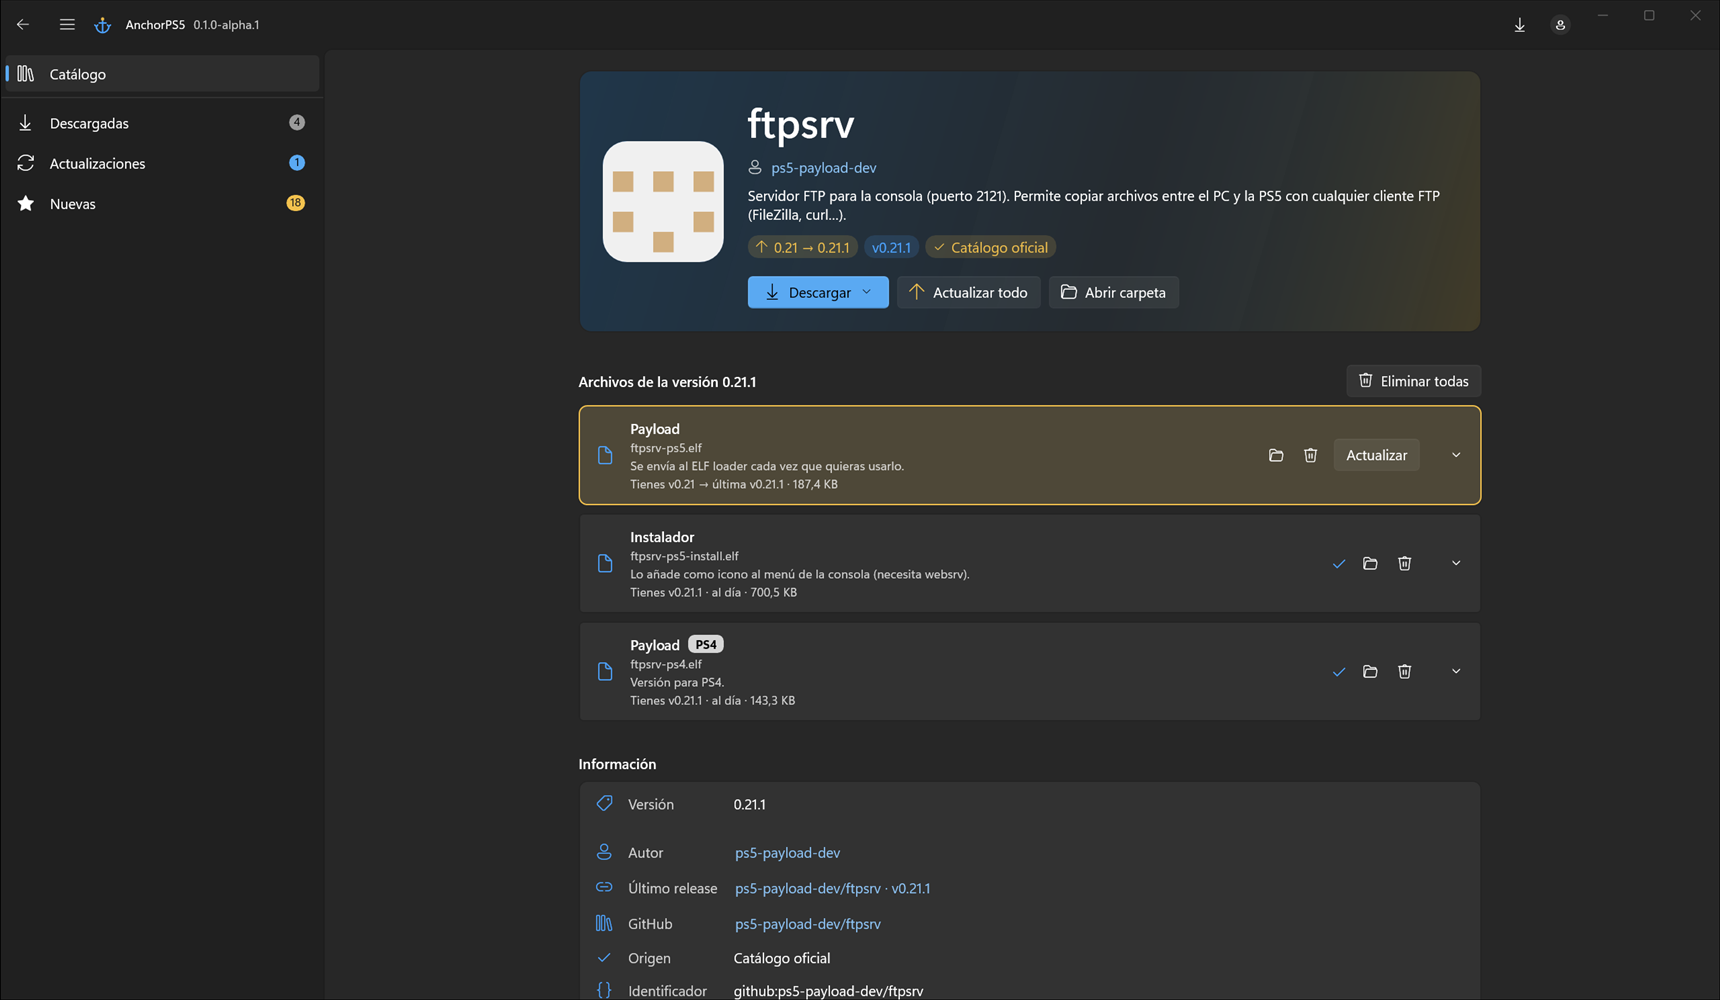Expand the ftpsrv-ps5.elf Payload row

[x=1456, y=455]
